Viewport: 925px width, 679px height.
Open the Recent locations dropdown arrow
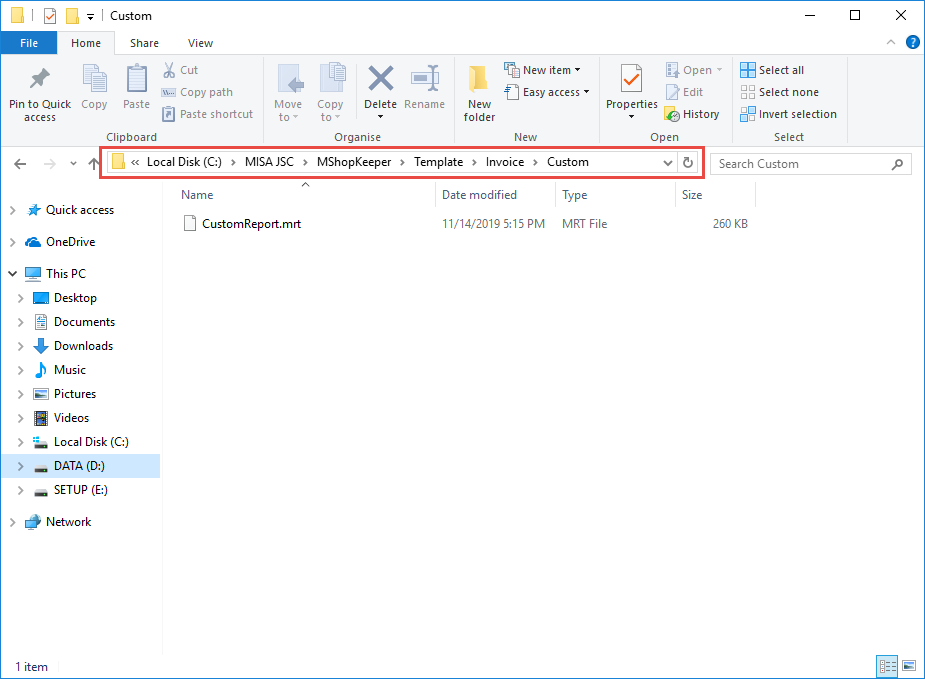click(x=73, y=164)
